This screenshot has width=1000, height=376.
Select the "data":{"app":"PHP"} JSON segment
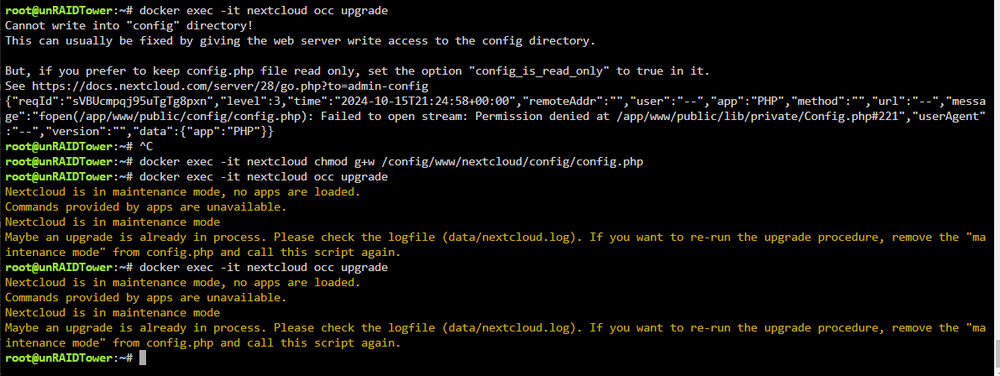tap(203, 131)
